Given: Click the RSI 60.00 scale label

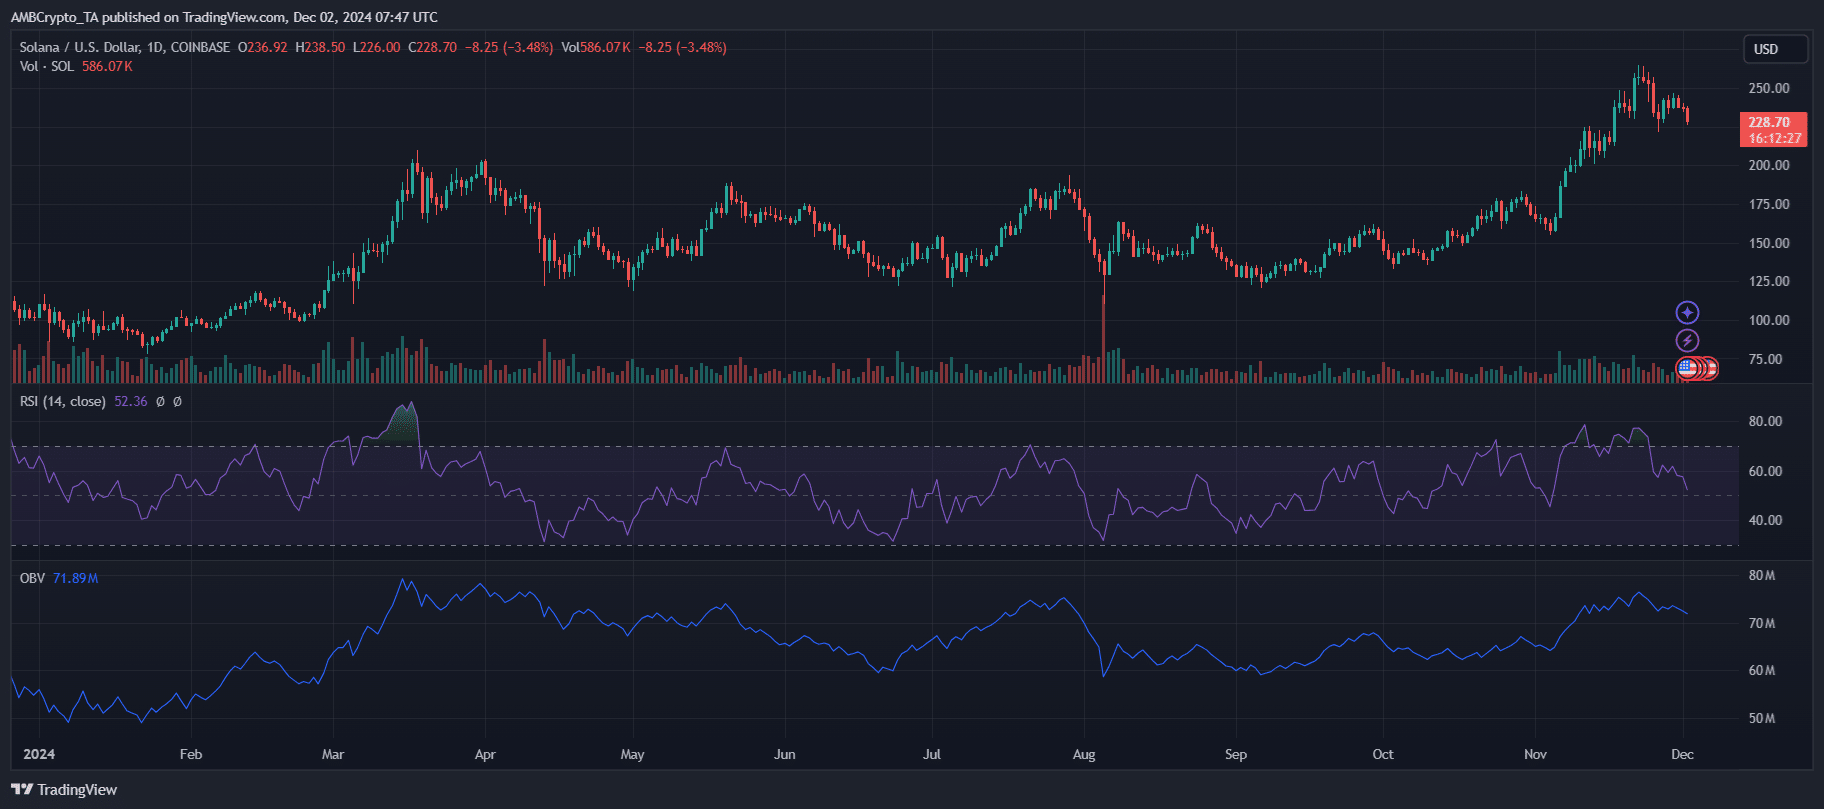Looking at the screenshot, I should [1766, 471].
